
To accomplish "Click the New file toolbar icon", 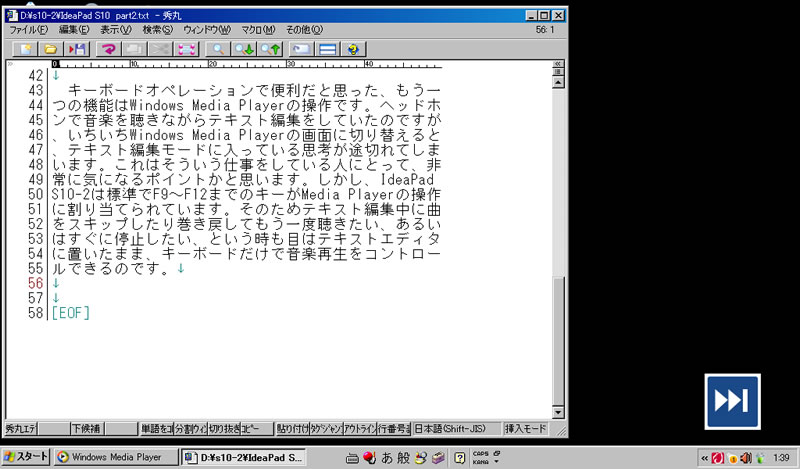I will click(25, 48).
